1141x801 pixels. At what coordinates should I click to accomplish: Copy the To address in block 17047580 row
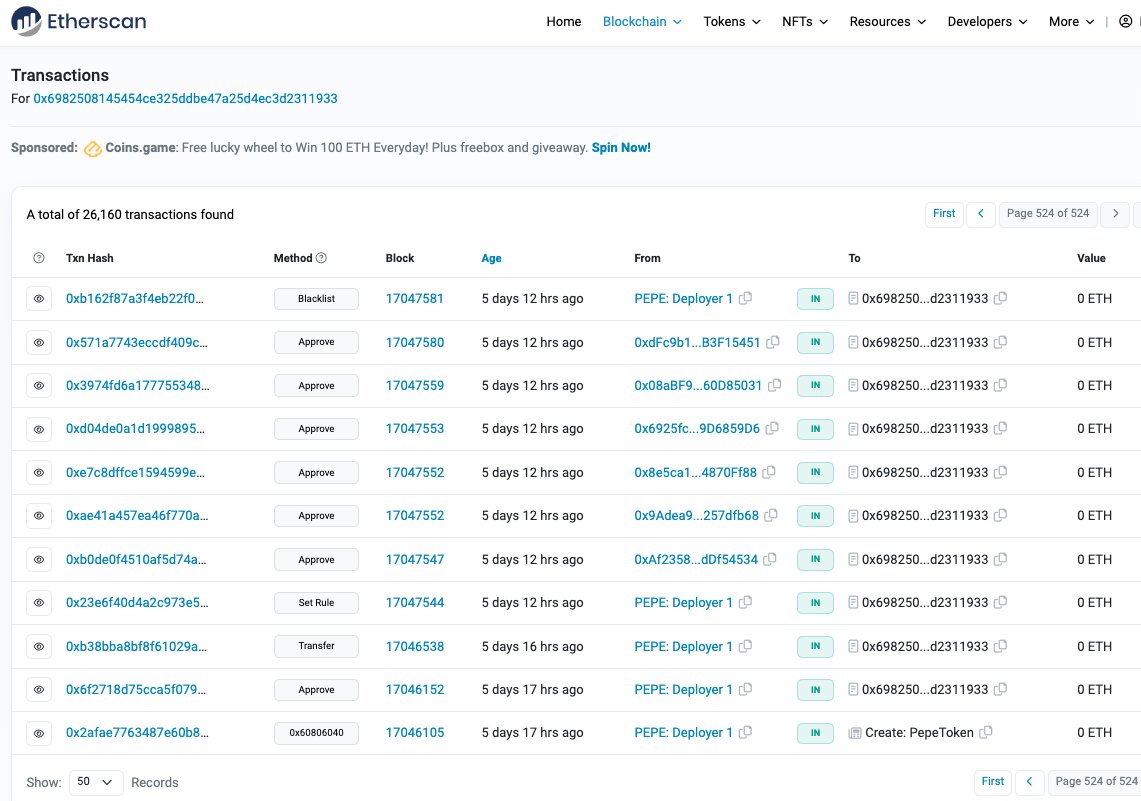click(x=1001, y=342)
